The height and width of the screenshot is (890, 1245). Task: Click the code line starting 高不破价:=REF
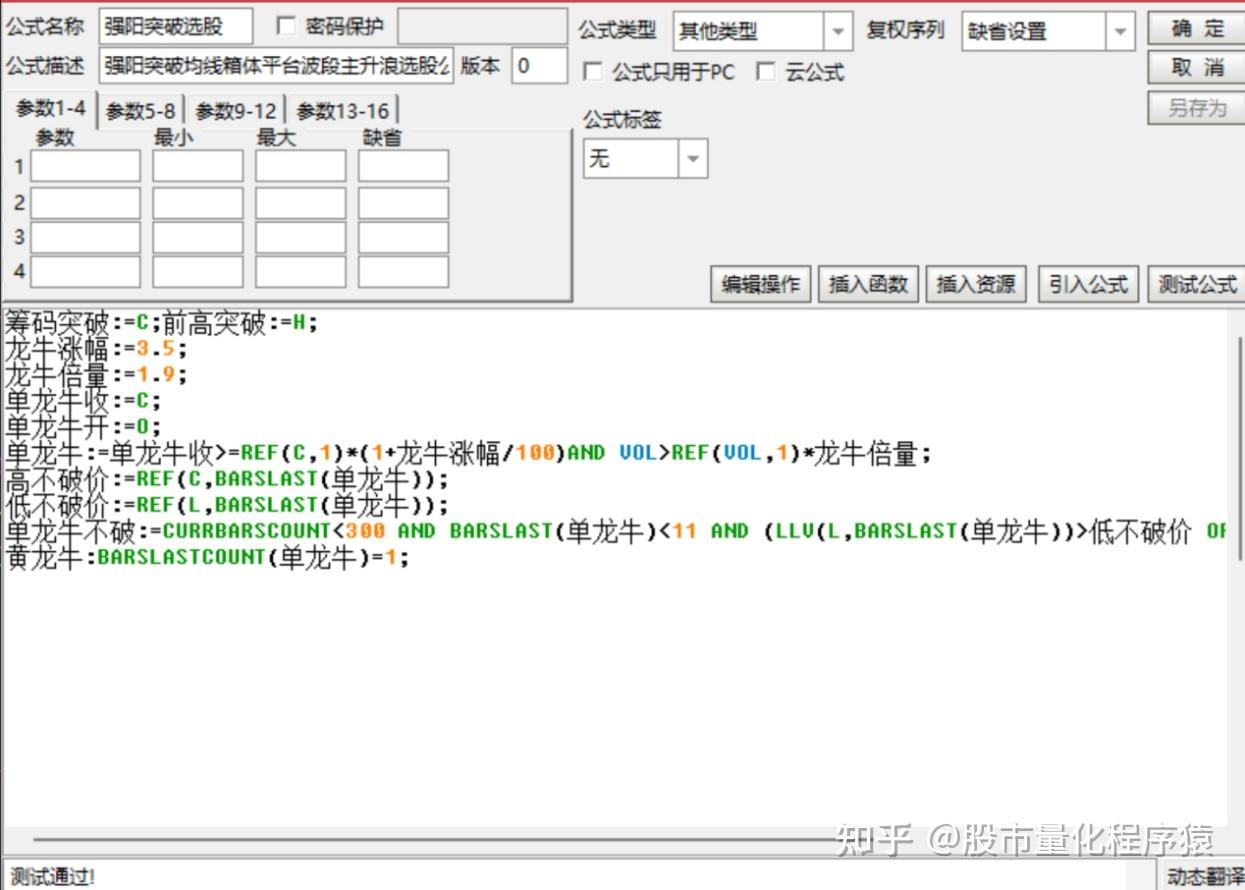[x=228, y=479]
